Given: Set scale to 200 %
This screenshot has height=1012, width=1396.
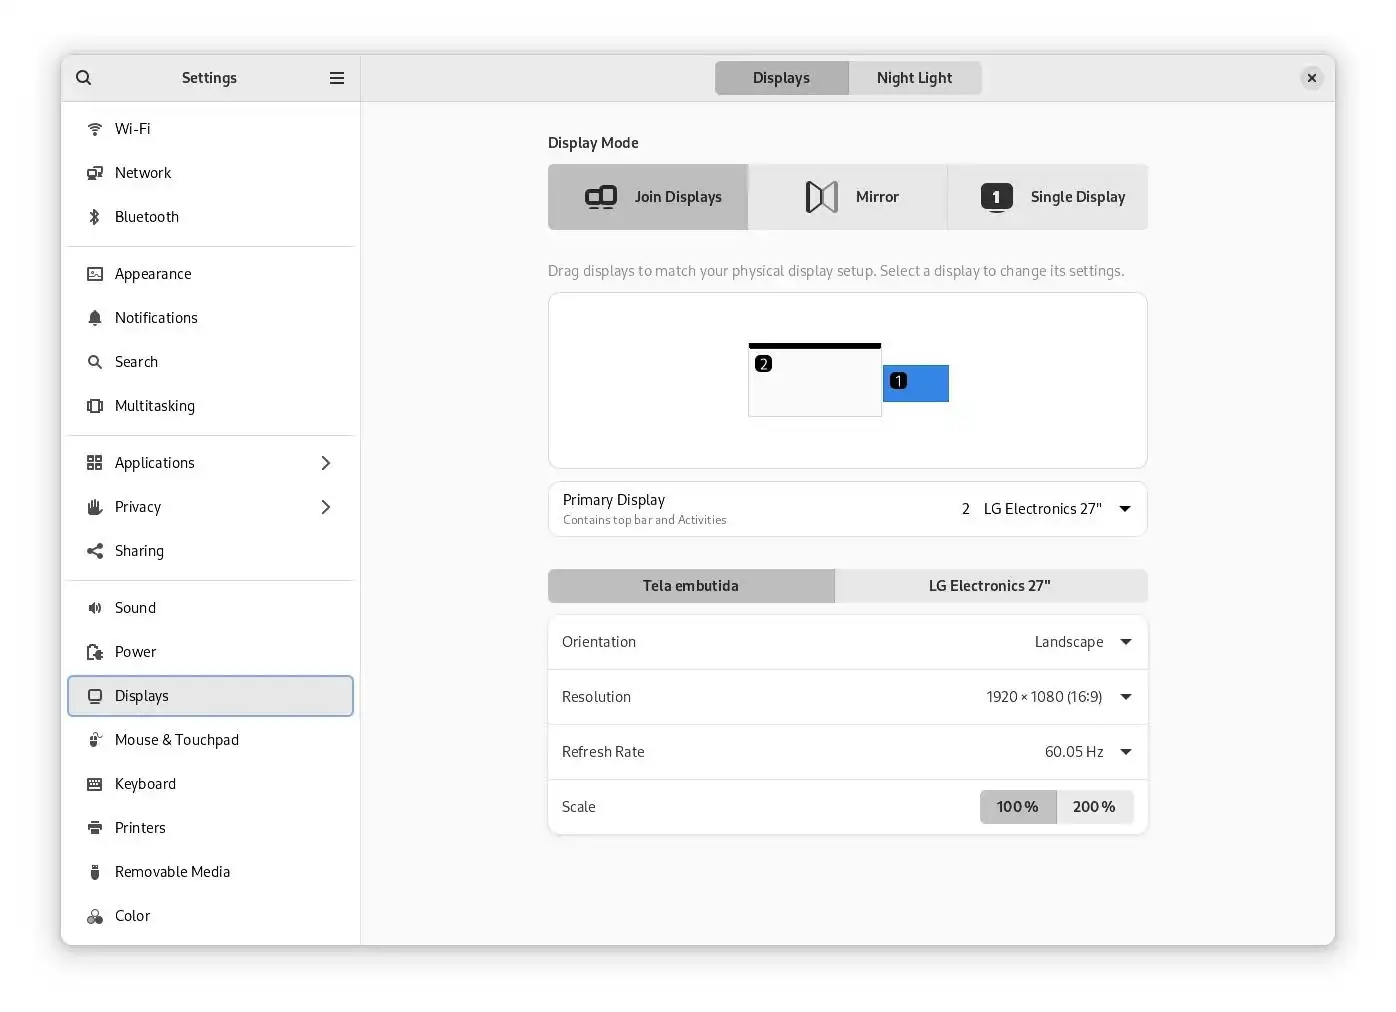Looking at the screenshot, I should point(1095,807).
